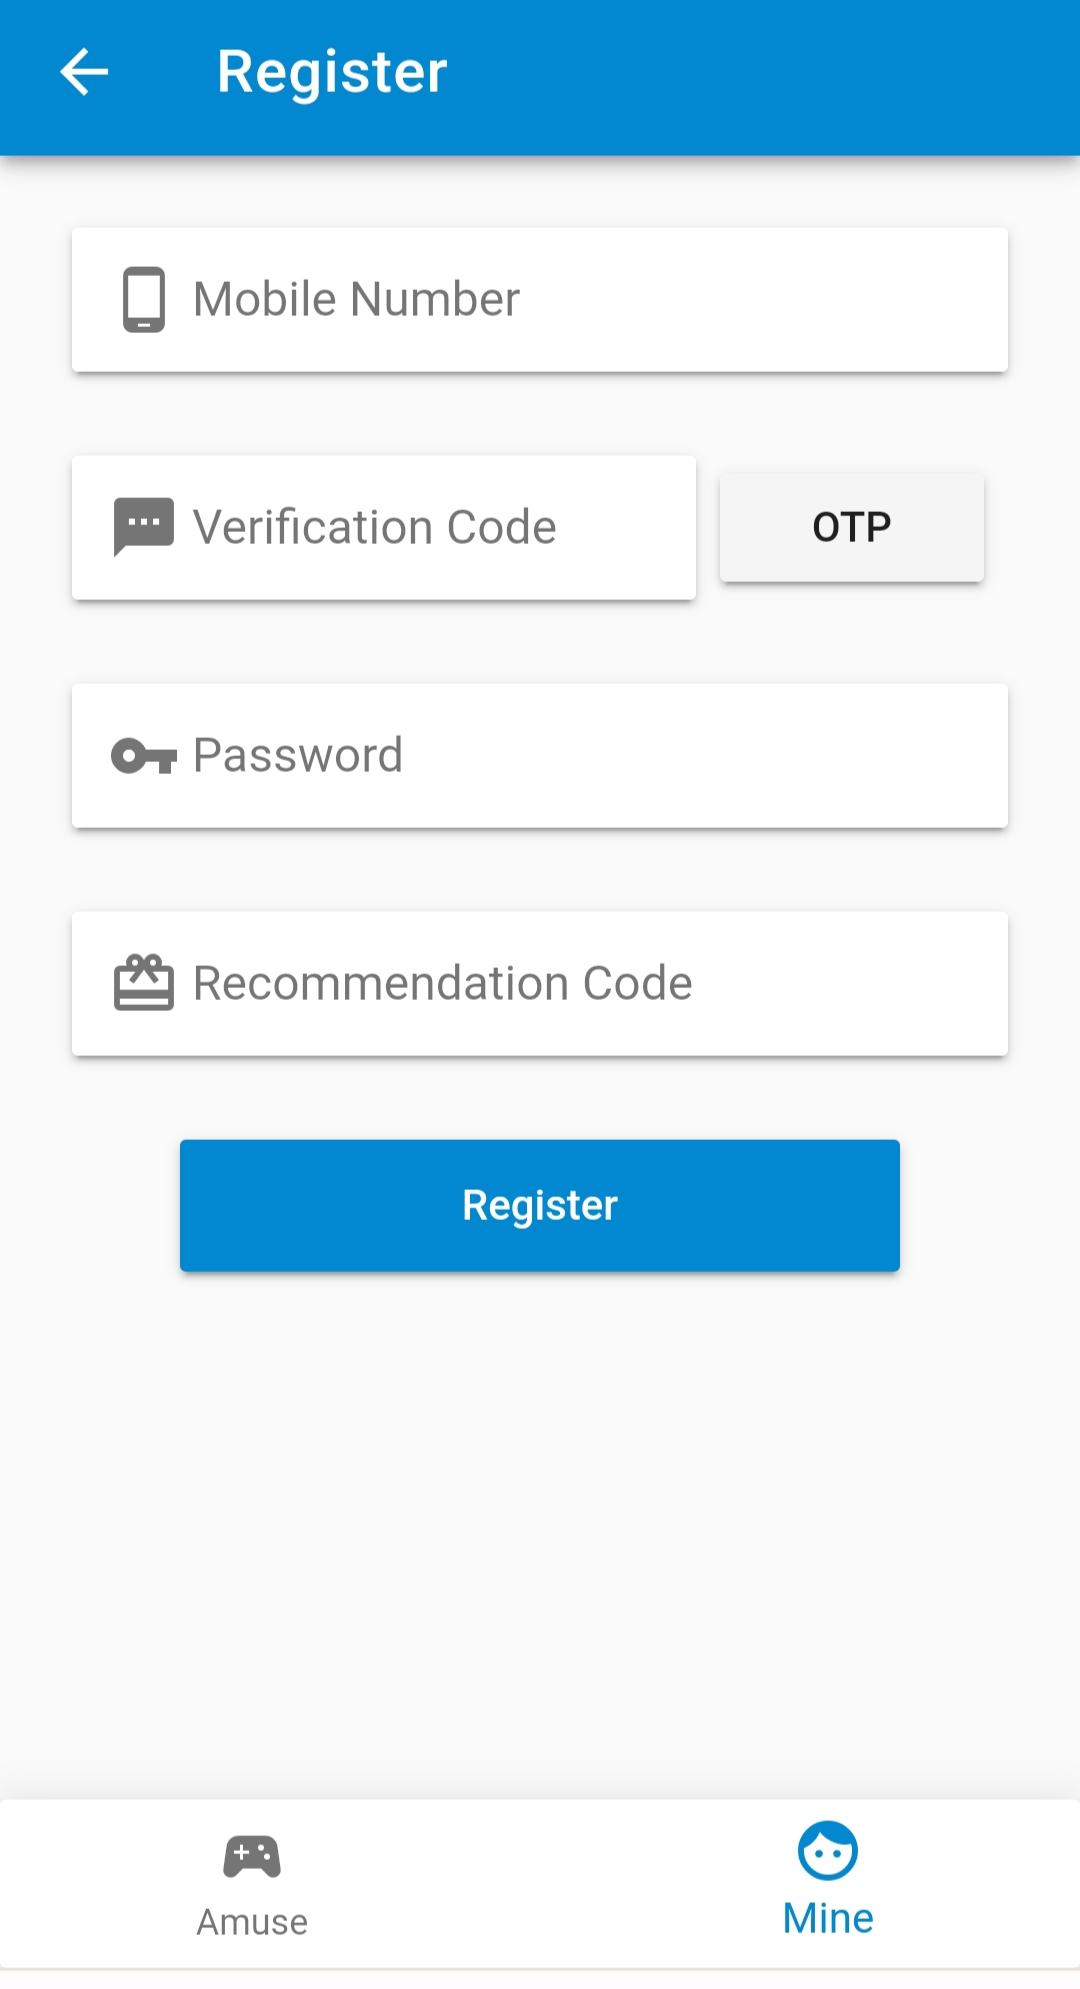
Task: Click the phone icon beside Mobile Number
Action: pos(144,299)
